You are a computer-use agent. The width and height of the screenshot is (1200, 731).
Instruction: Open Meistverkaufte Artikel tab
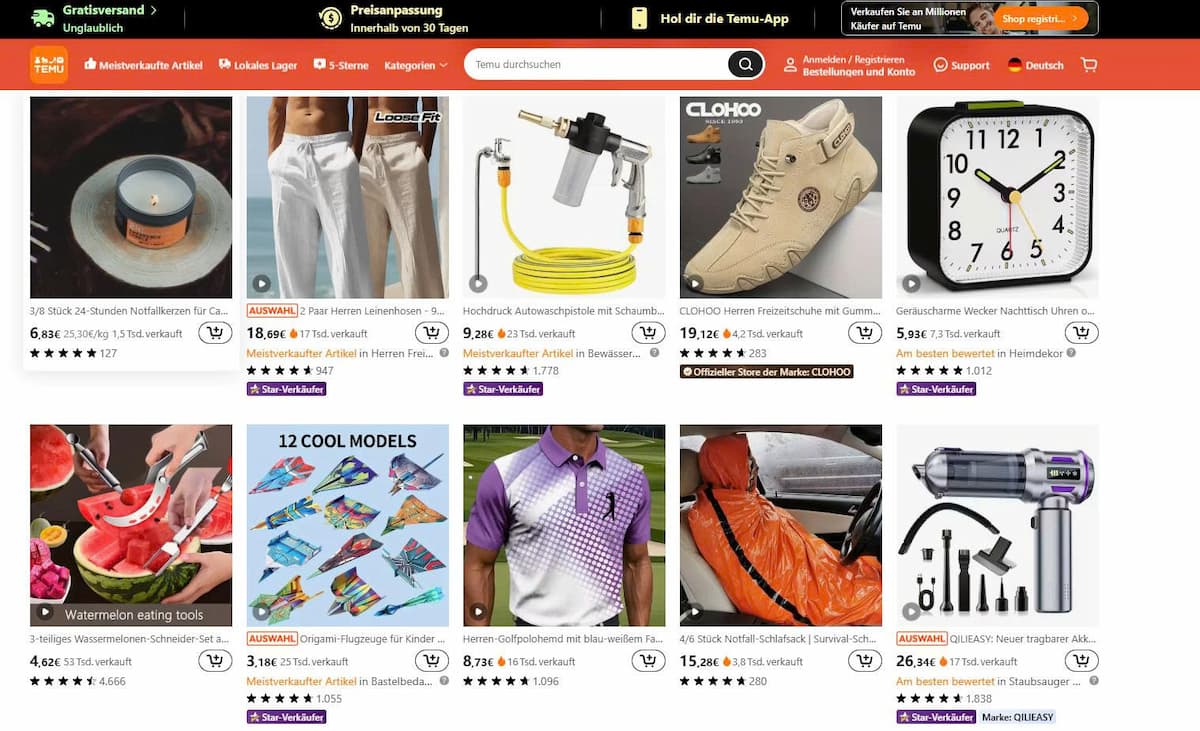pos(143,65)
